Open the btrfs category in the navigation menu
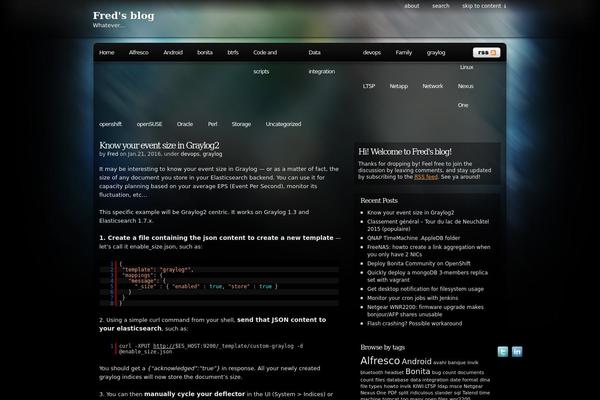The image size is (600, 400). click(233, 52)
